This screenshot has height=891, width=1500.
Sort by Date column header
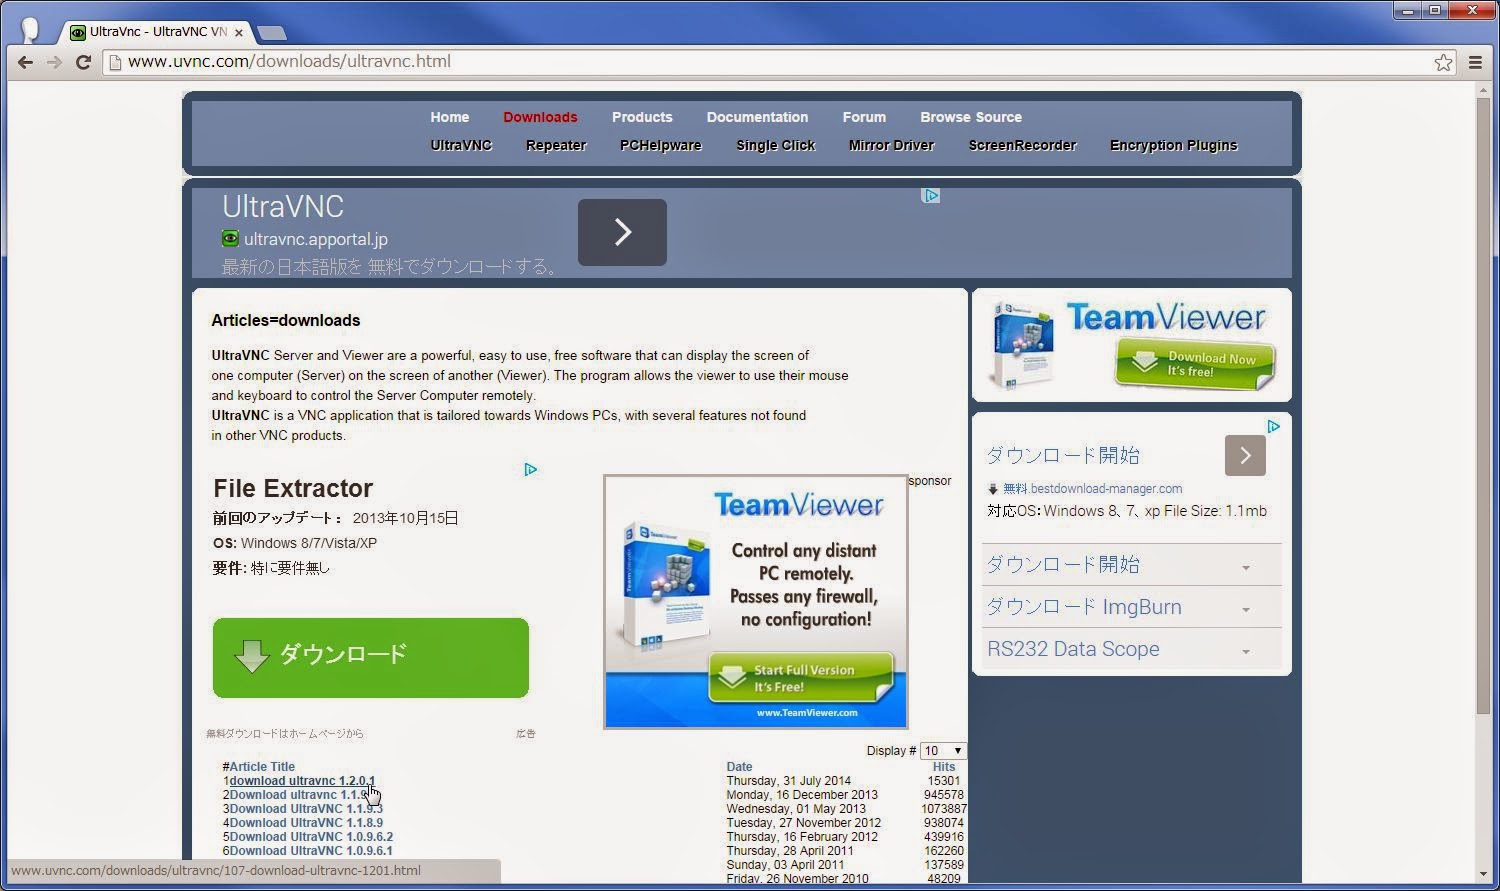[x=739, y=767]
